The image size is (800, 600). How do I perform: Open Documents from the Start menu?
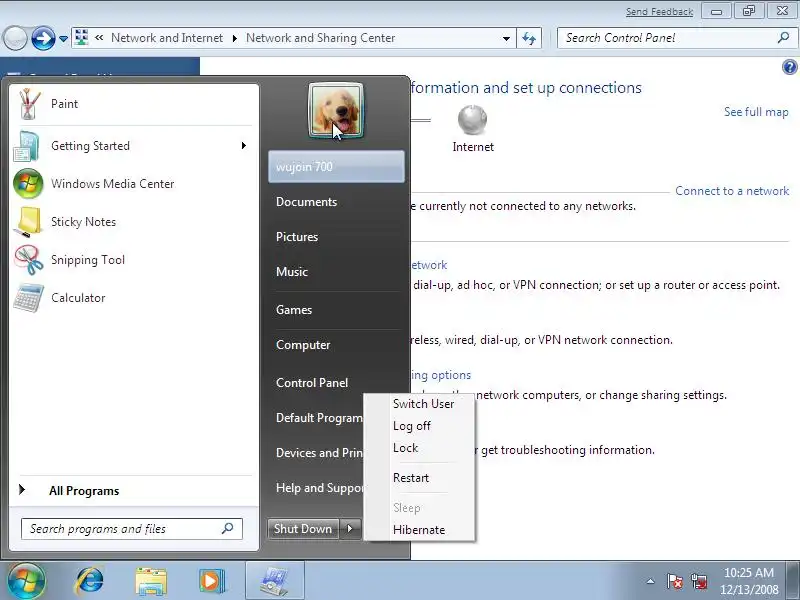[x=336, y=202]
